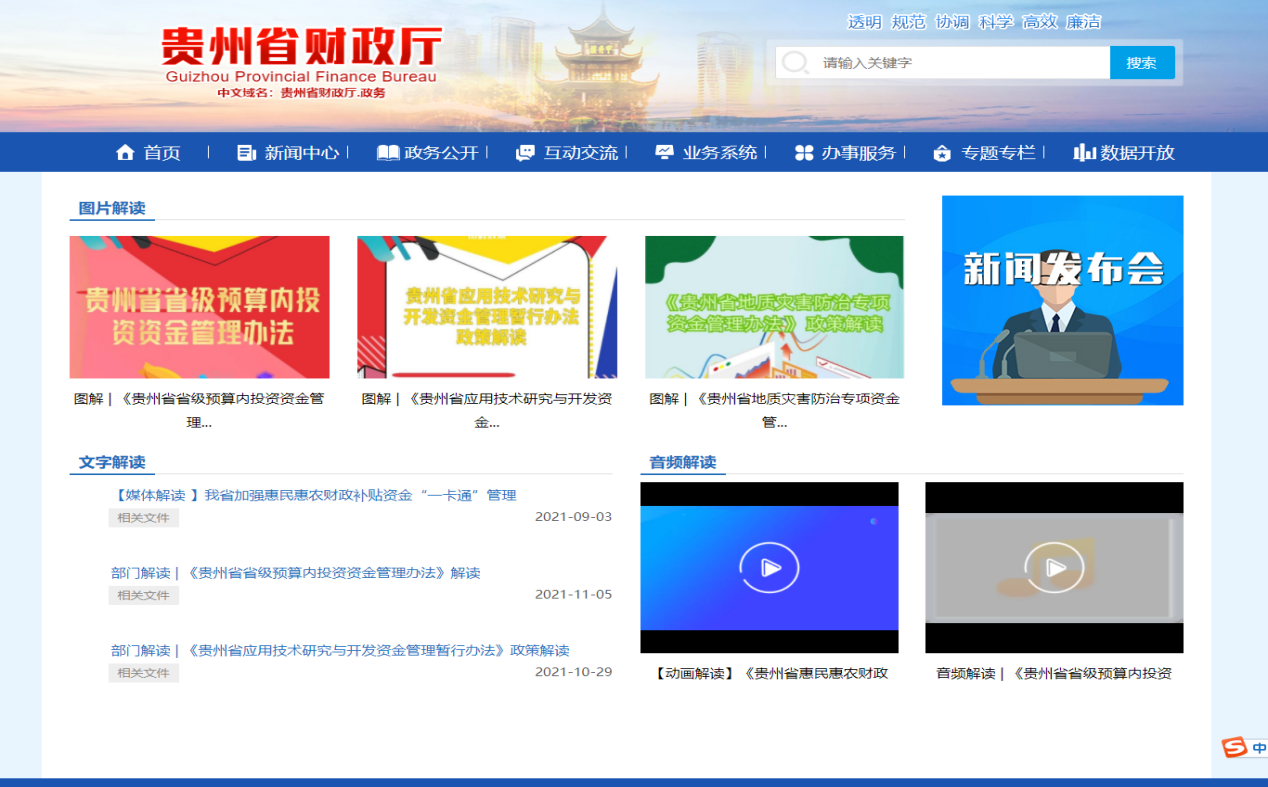Click the star badge icon beside 专题专栏
Image resolution: width=1268 pixels, height=787 pixels.
[942, 153]
